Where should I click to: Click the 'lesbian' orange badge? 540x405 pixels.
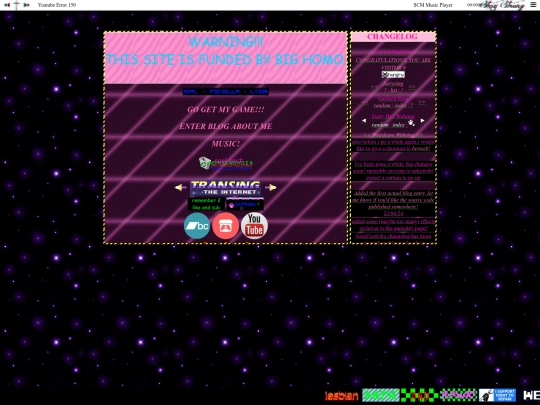[342, 395]
